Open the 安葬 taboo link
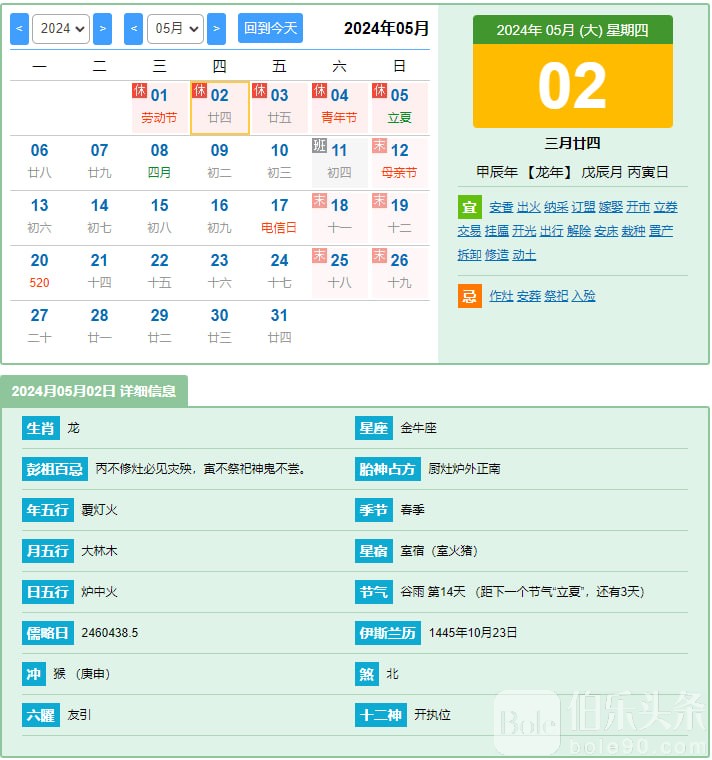 tap(529, 296)
